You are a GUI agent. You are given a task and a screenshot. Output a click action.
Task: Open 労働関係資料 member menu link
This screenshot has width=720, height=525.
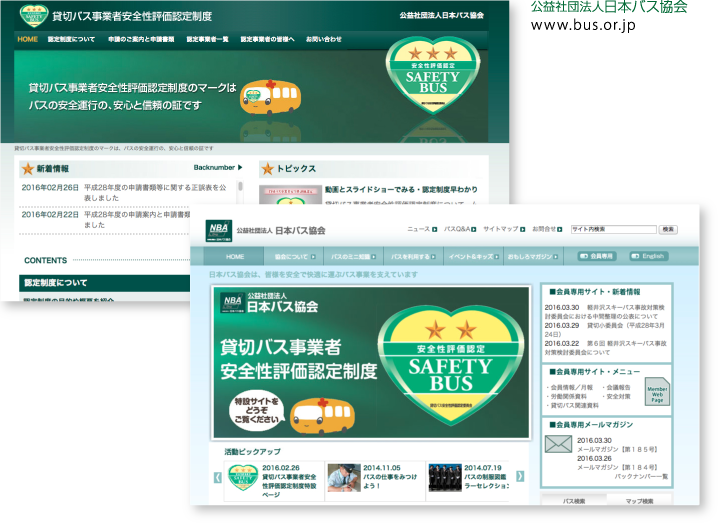(x=566, y=396)
